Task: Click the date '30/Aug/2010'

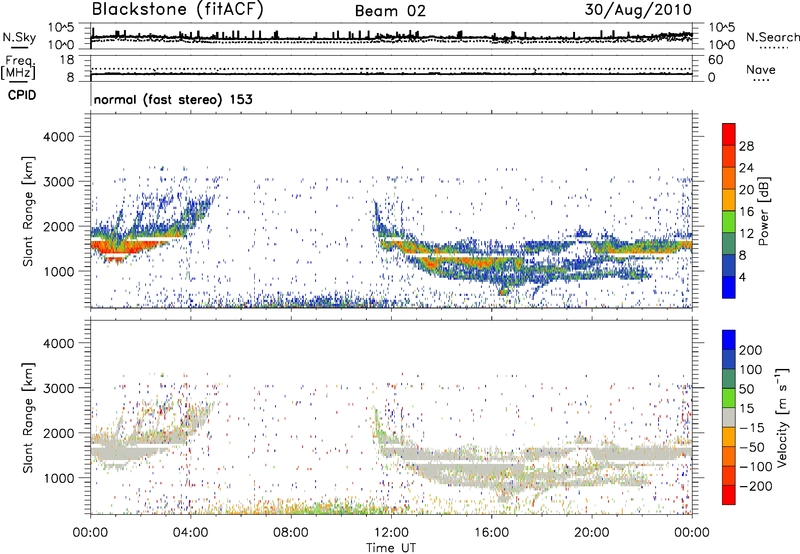Action: (638, 10)
